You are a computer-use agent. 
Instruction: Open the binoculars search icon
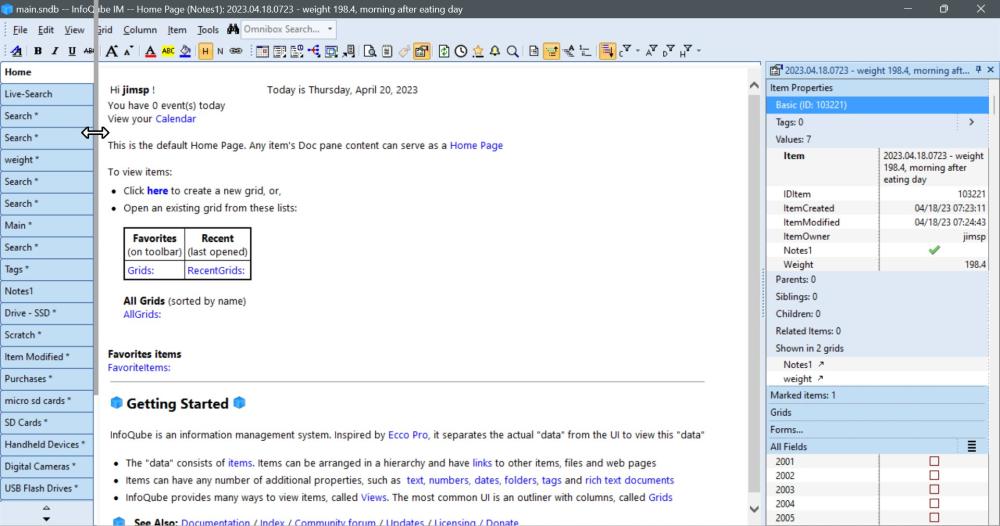click(x=233, y=29)
